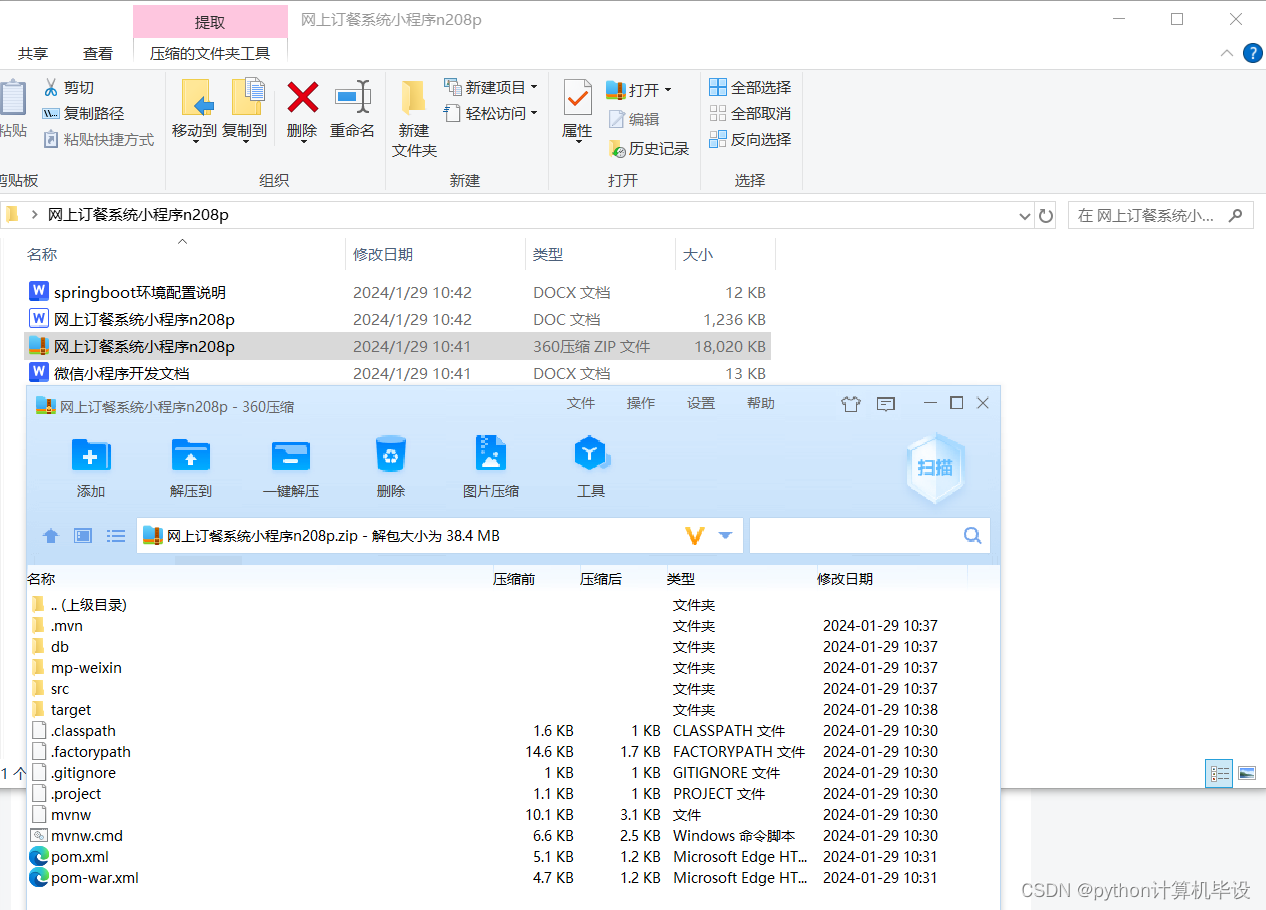Click the list view icon in 360压缩

(x=116, y=536)
